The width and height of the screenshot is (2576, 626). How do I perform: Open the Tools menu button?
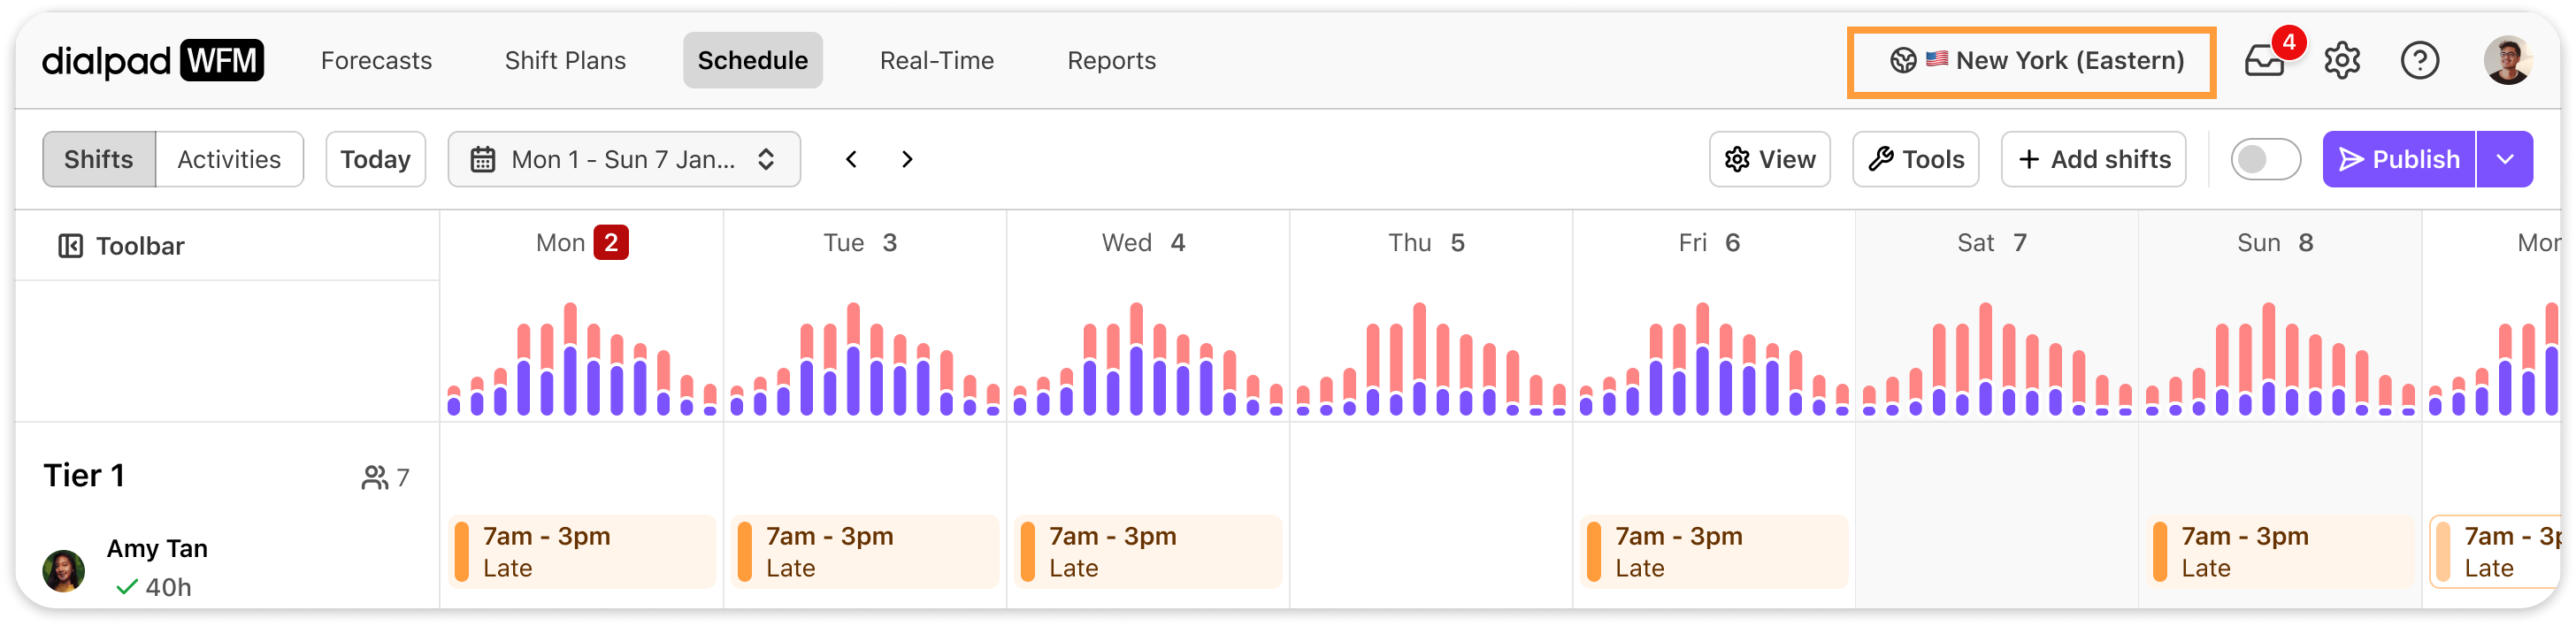click(x=1915, y=159)
